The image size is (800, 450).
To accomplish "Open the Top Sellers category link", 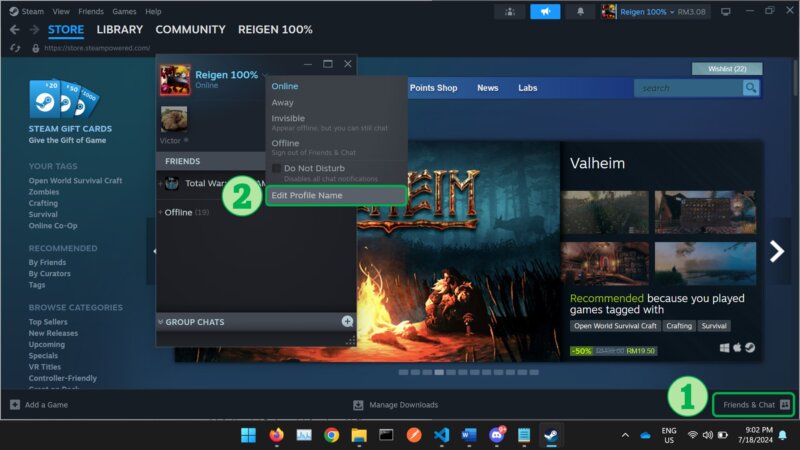I will click(48, 322).
